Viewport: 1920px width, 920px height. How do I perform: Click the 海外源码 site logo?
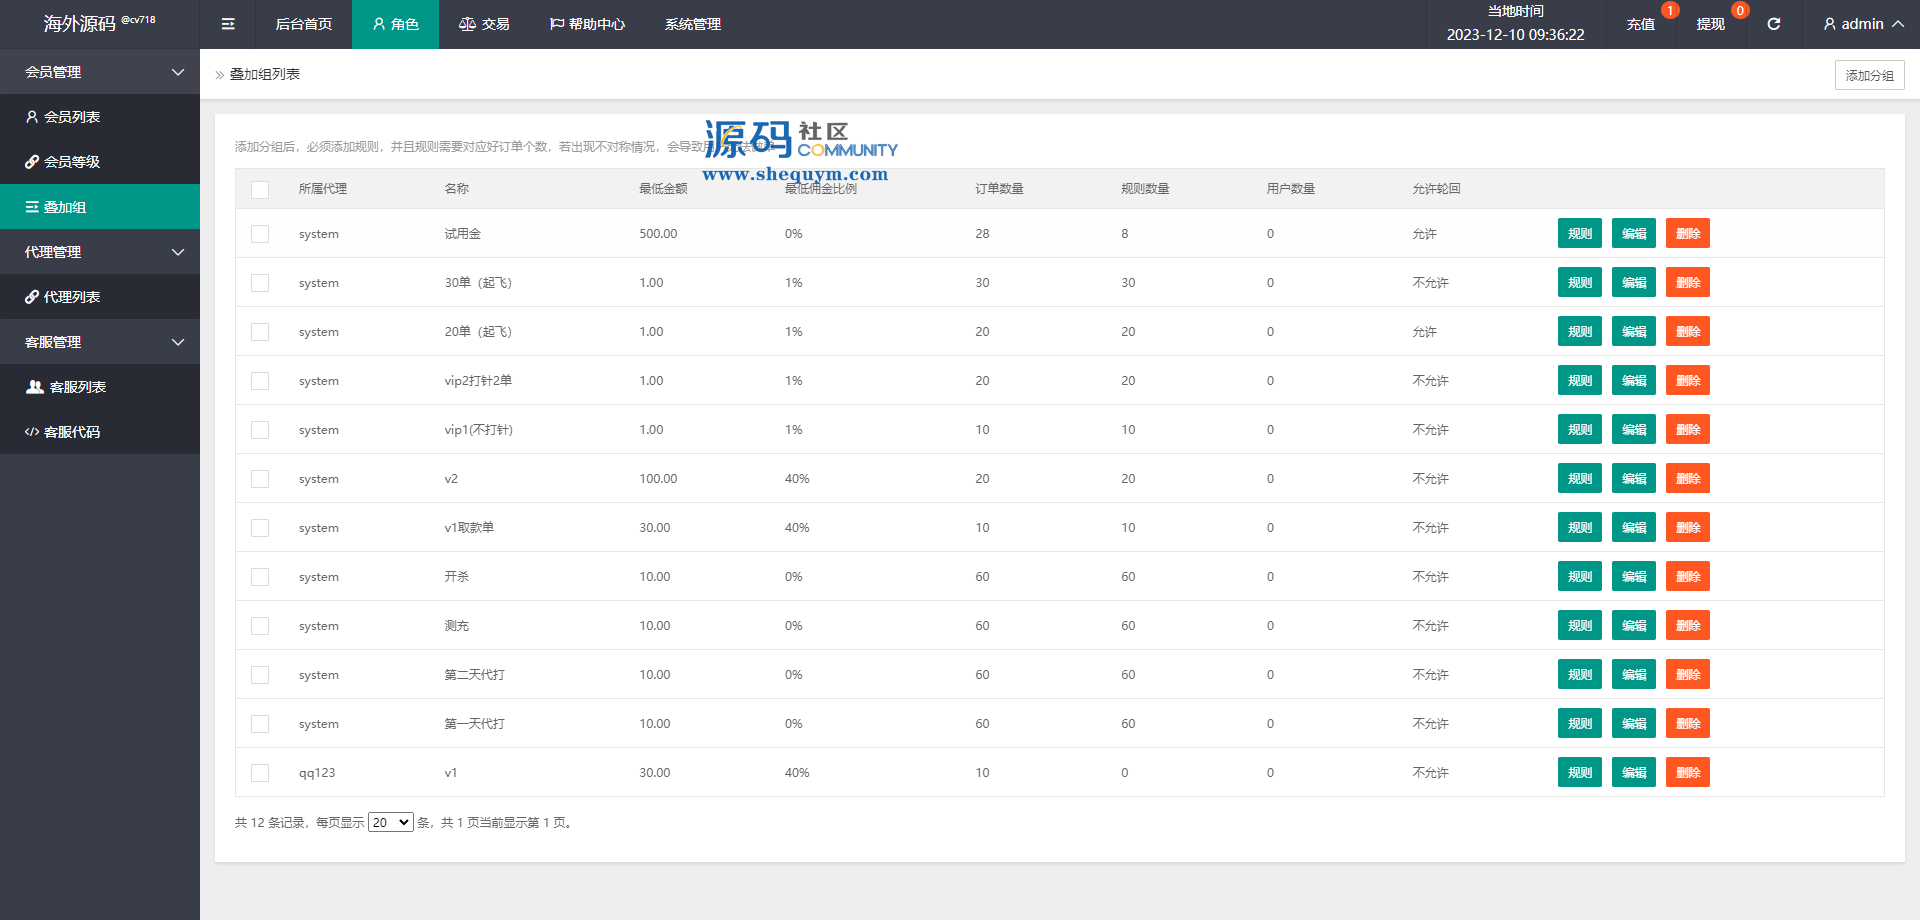[99, 23]
